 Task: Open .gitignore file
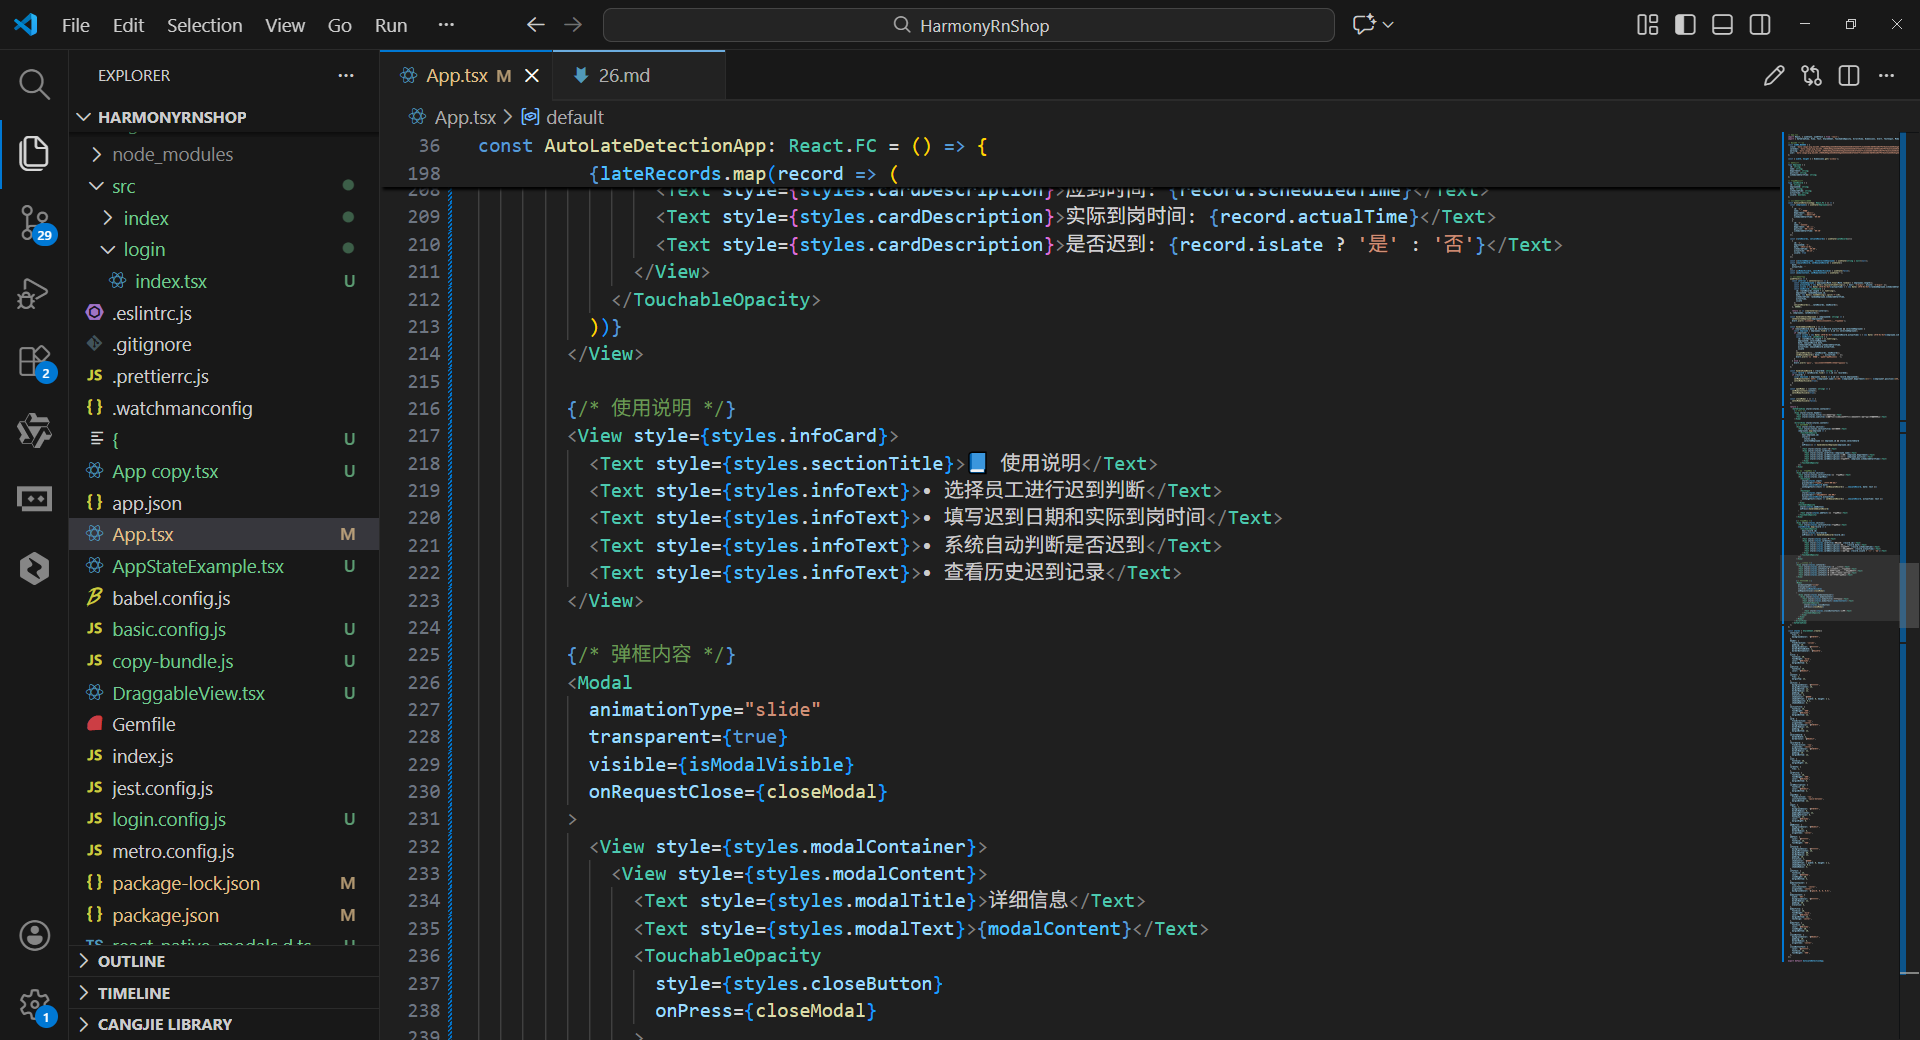(224, 344)
